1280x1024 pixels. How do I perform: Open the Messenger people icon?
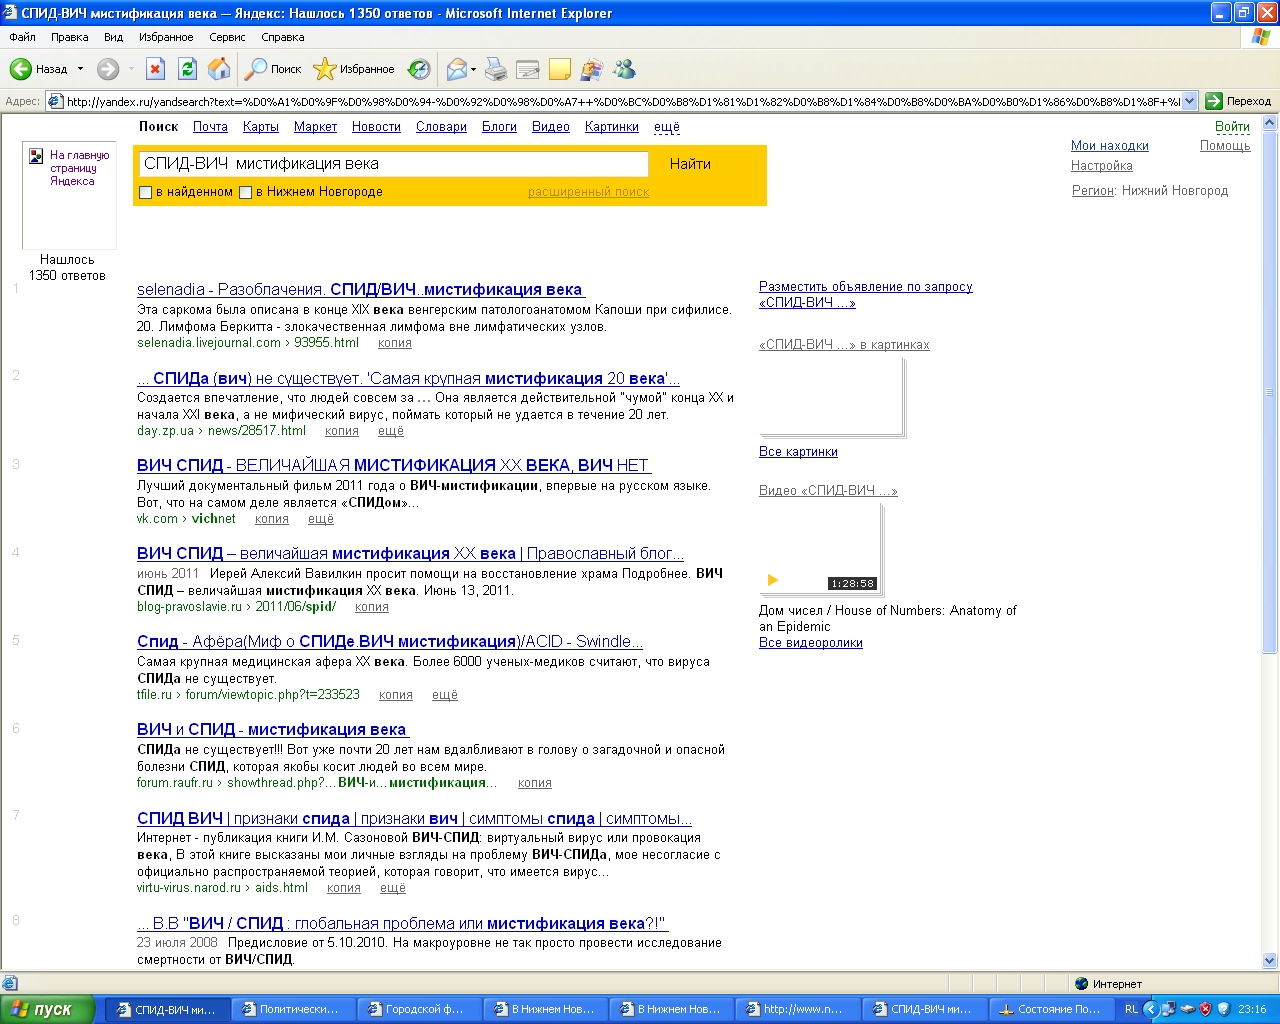(x=625, y=69)
